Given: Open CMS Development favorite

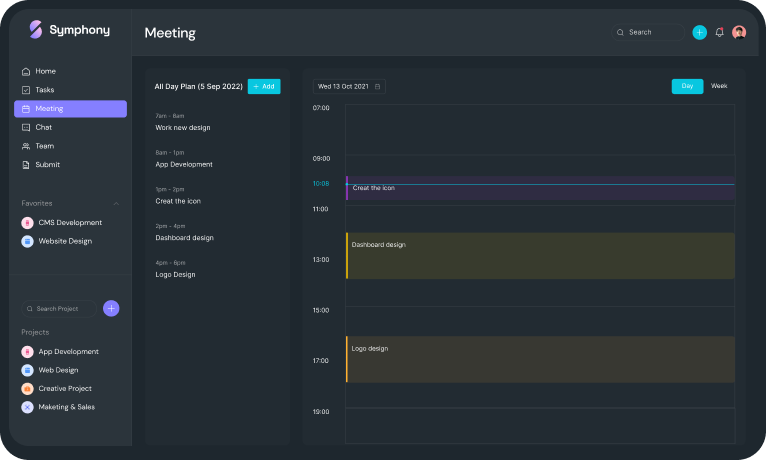Looking at the screenshot, I should pos(69,223).
